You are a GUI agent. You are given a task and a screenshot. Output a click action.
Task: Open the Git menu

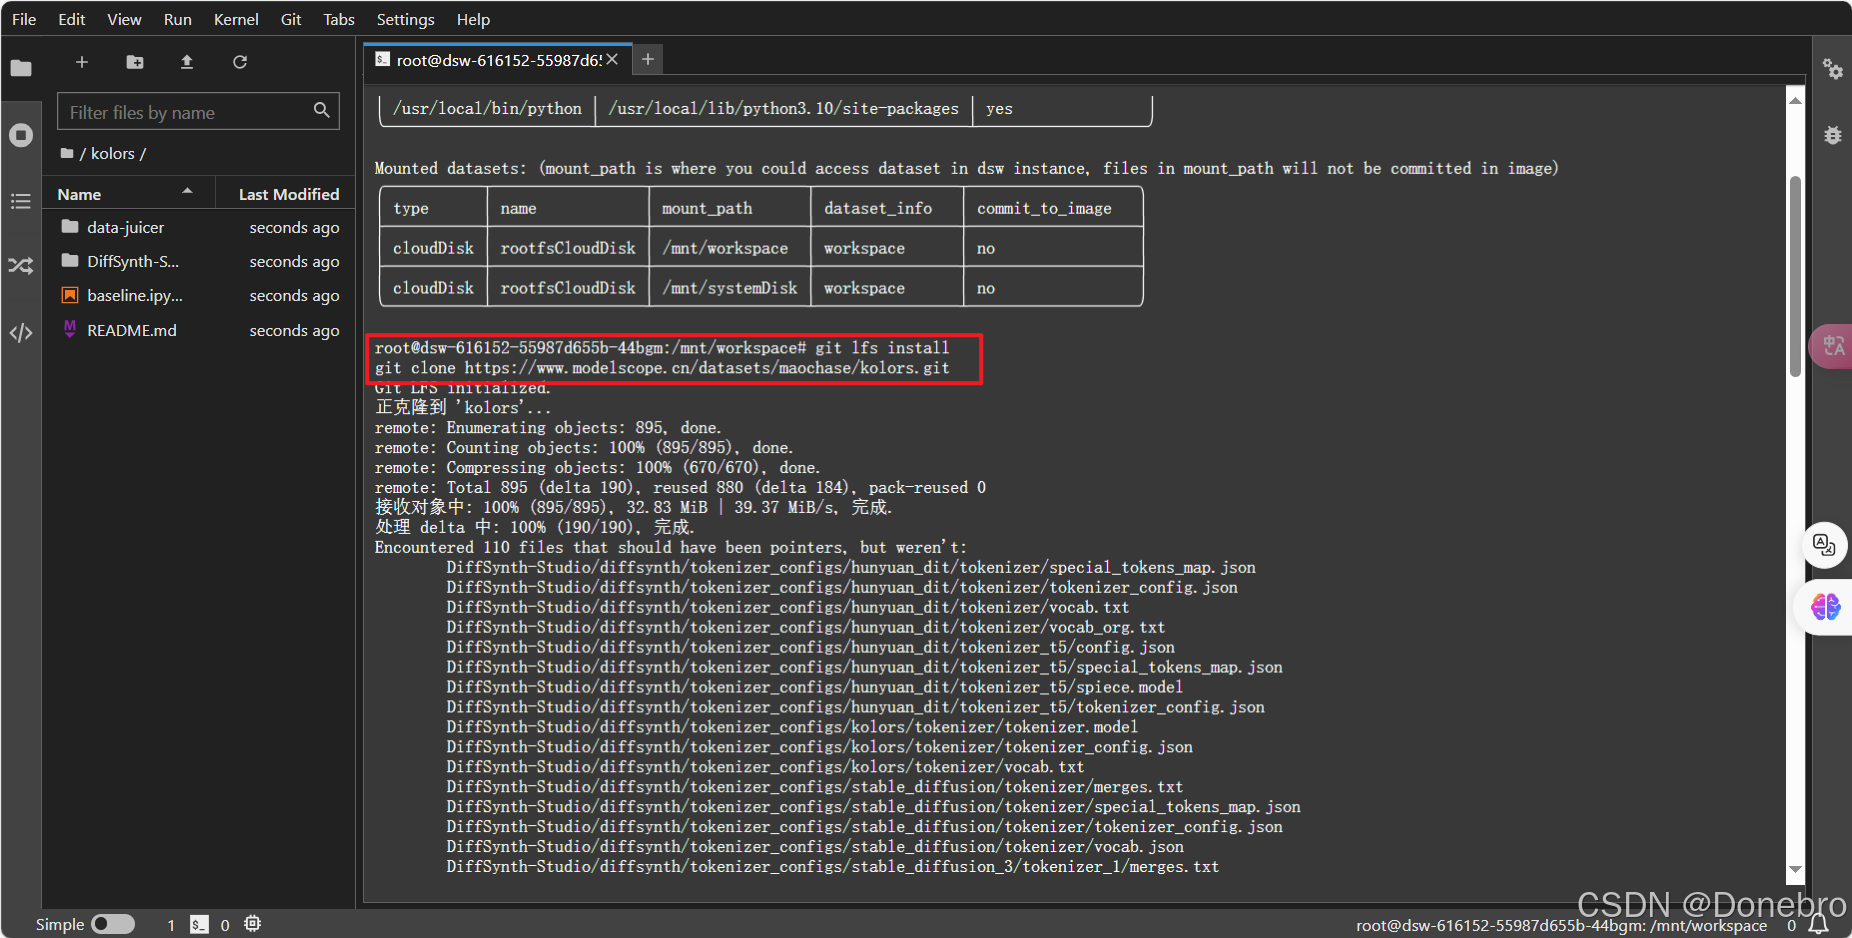[x=290, y=19]
